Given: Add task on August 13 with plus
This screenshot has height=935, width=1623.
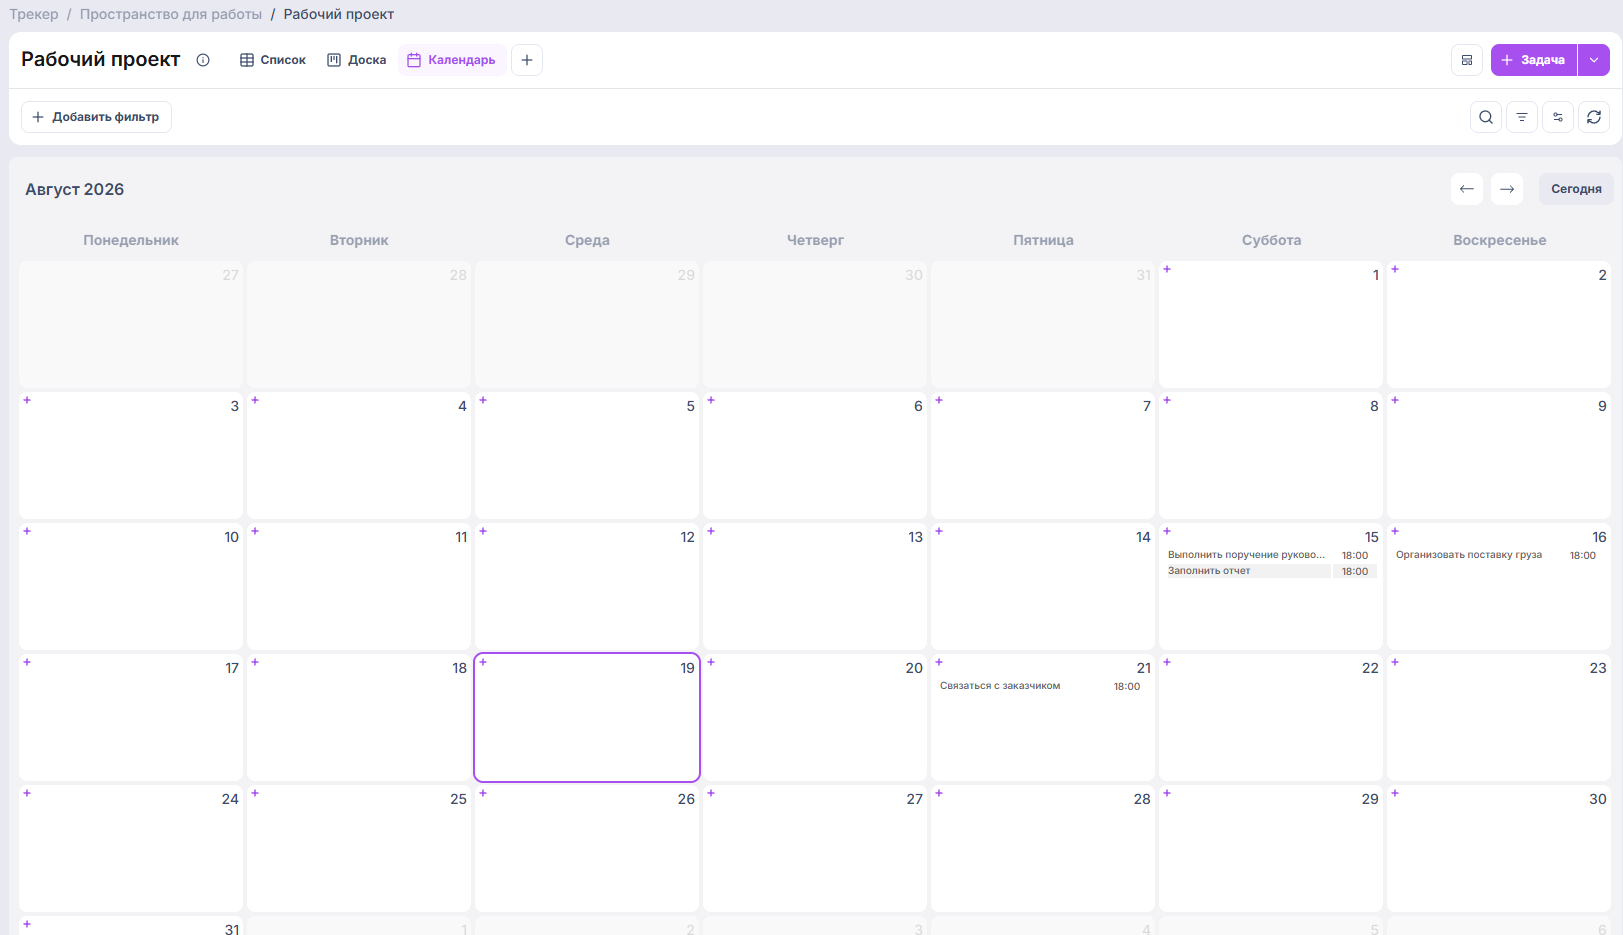Looking at the screenshot, I should [711, 531].
